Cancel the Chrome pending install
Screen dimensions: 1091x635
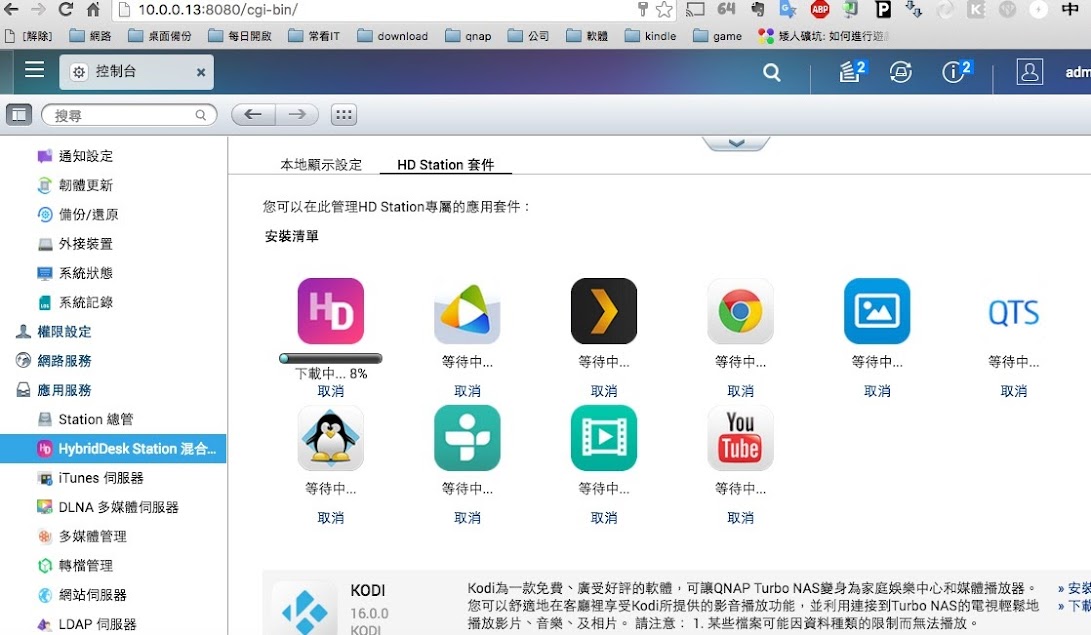coord(740,391)
